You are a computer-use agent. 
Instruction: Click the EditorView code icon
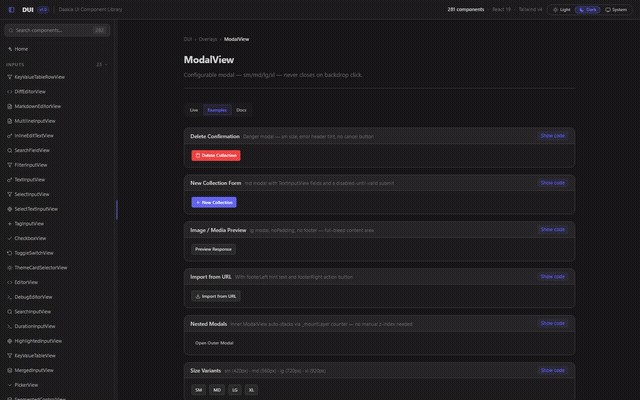(10, 282)
